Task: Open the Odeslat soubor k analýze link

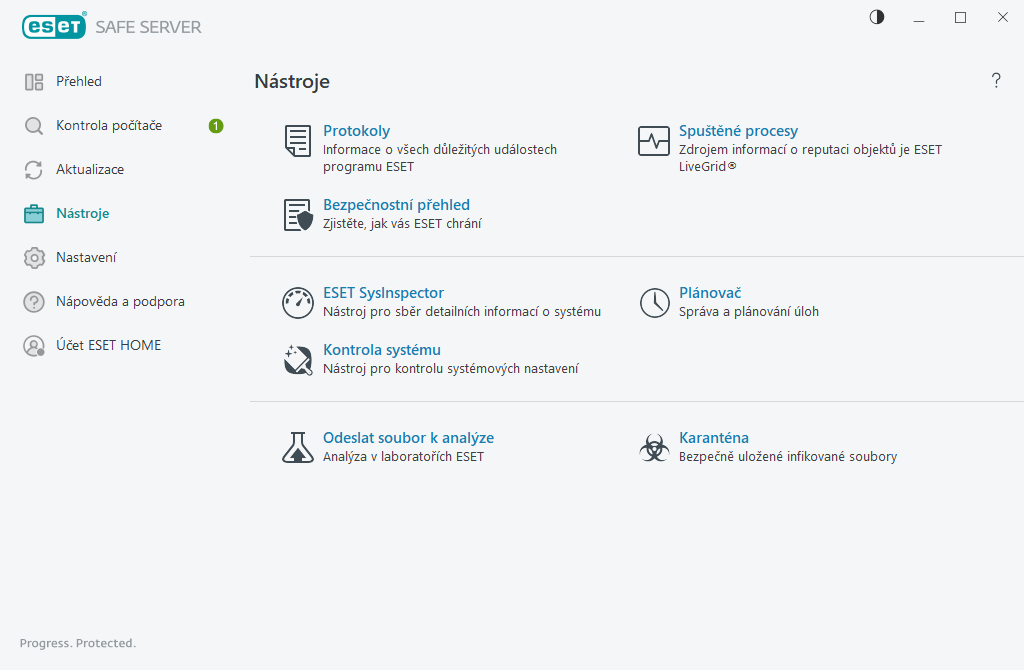Action: (408, 438)
